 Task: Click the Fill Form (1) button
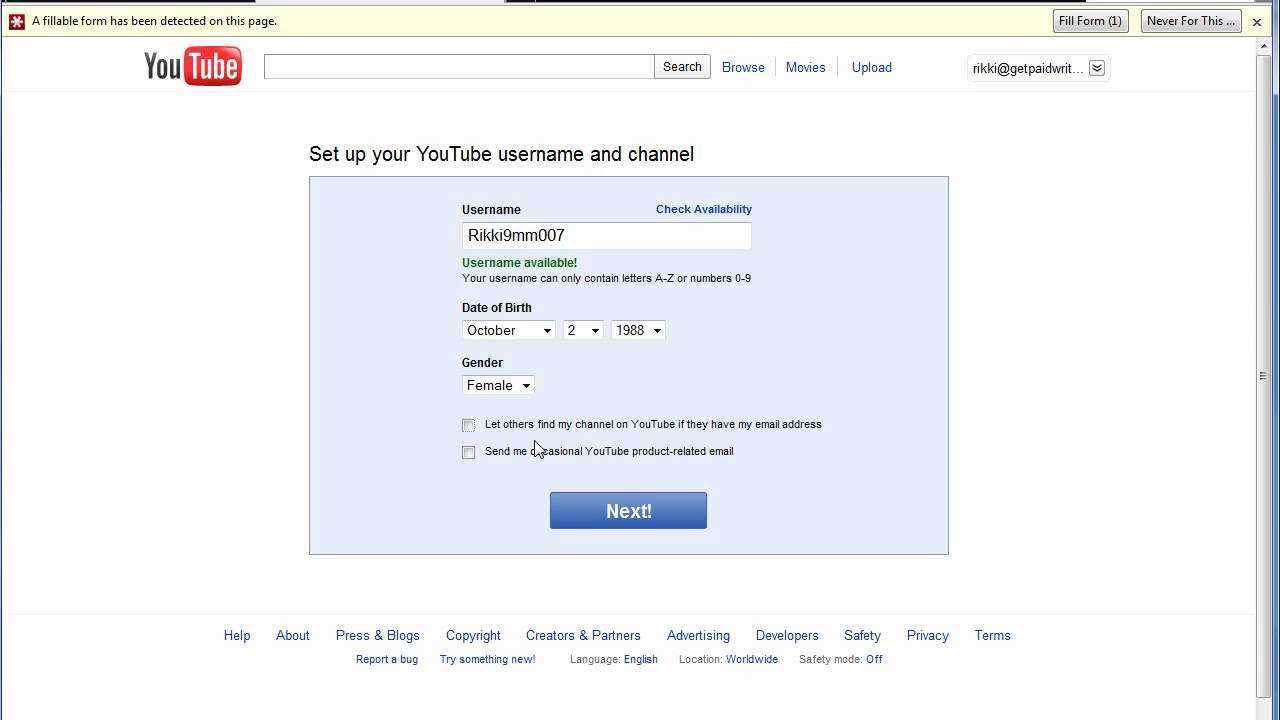pyautogui.click(x=1090, y=21)
